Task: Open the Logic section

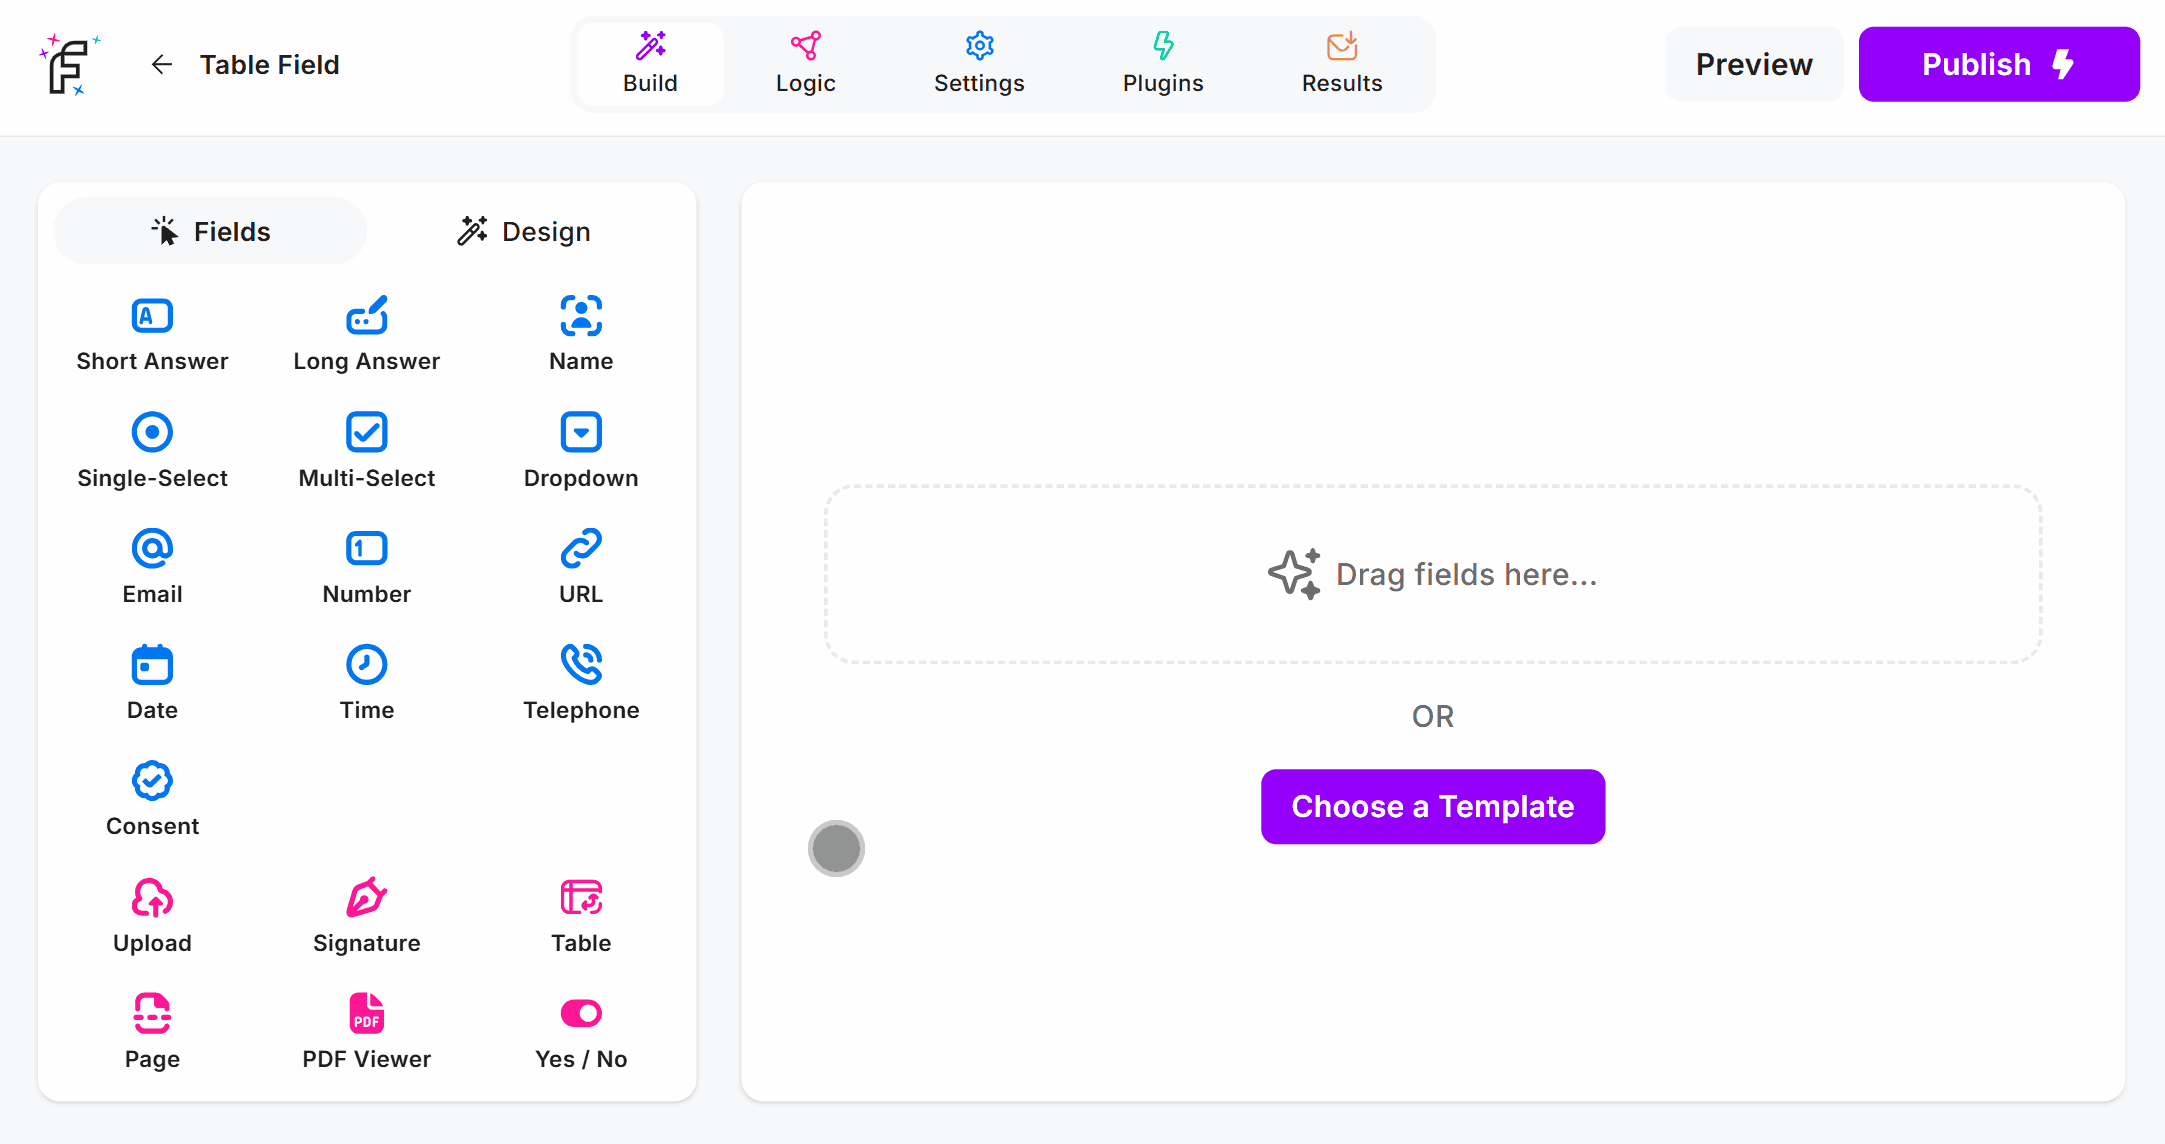Action: tap(805, 63)
